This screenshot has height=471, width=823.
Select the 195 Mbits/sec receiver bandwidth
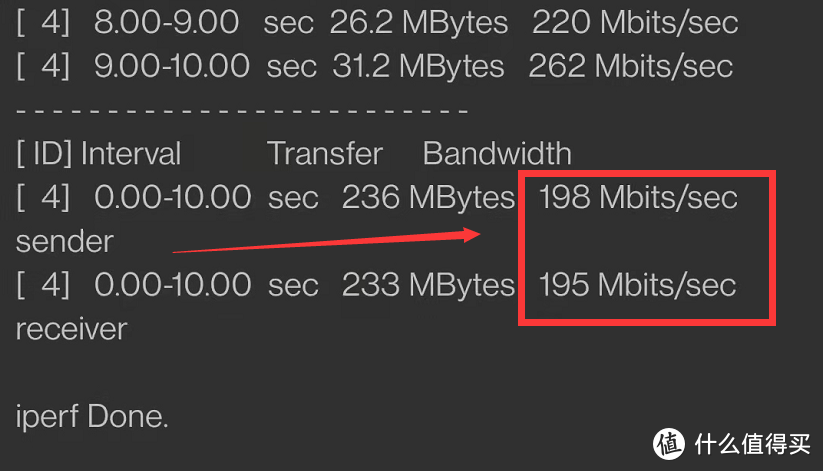click(x=637, y=285)
